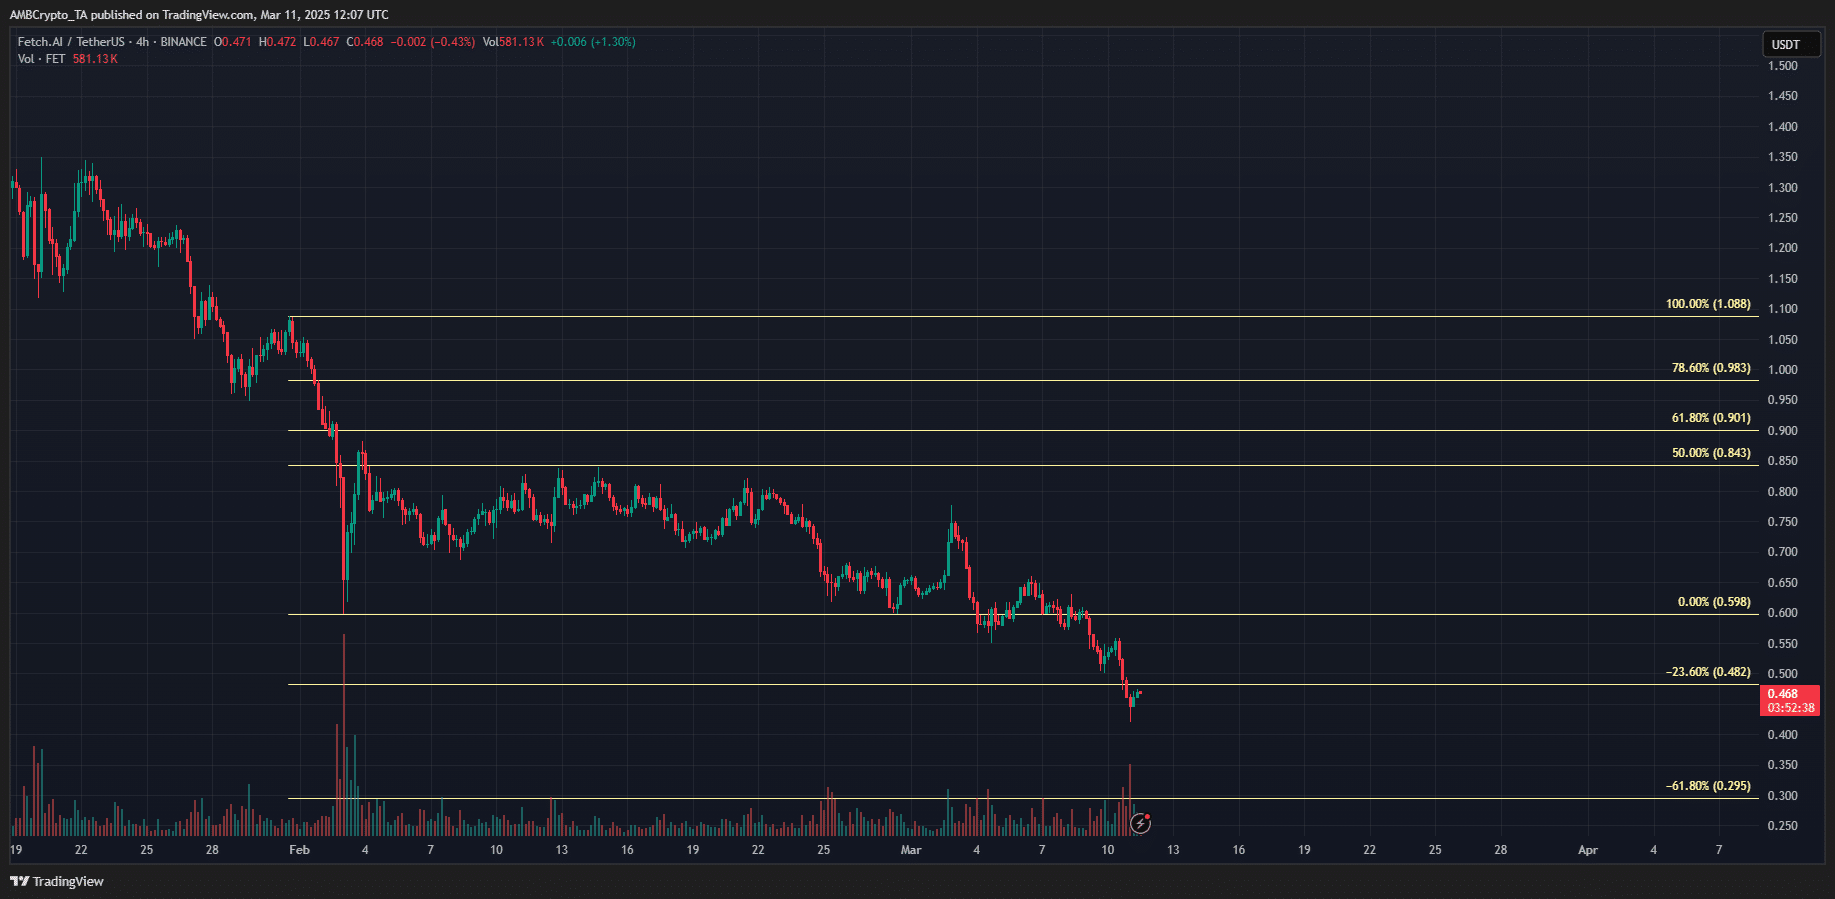Viewport: 1835px width, 899px height.
Task: Click the -61.80% (0.295) Fibonacci label
Action: coord(1708,786)
